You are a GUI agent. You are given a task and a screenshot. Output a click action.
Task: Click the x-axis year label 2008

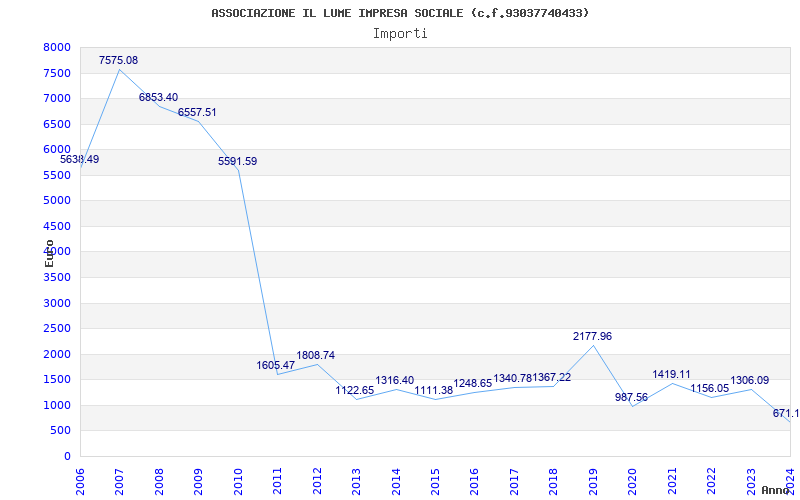[x=159, y=482]
